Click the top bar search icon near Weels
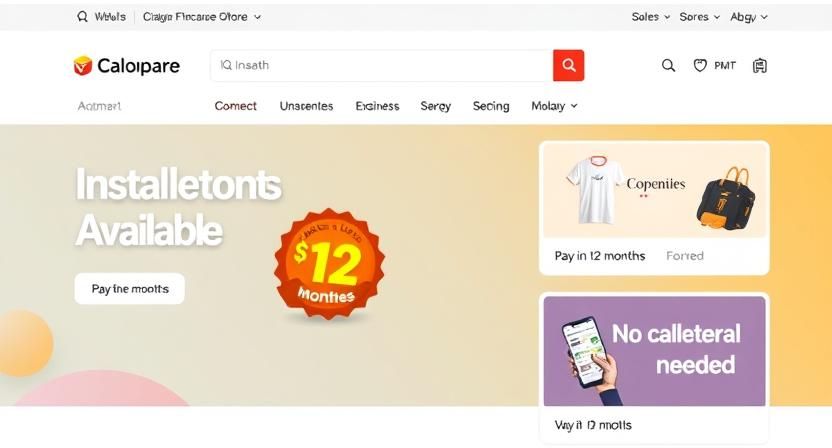 pos(82,17)
